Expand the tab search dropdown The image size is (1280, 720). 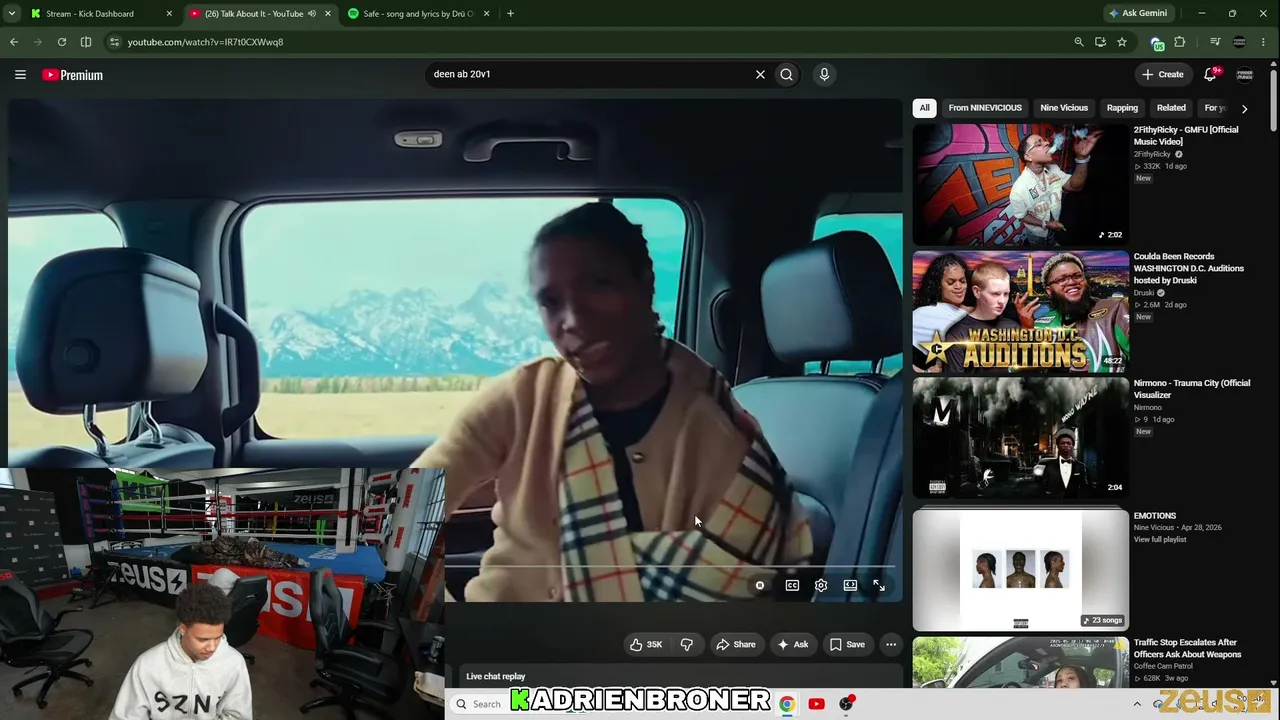[12, 14]
